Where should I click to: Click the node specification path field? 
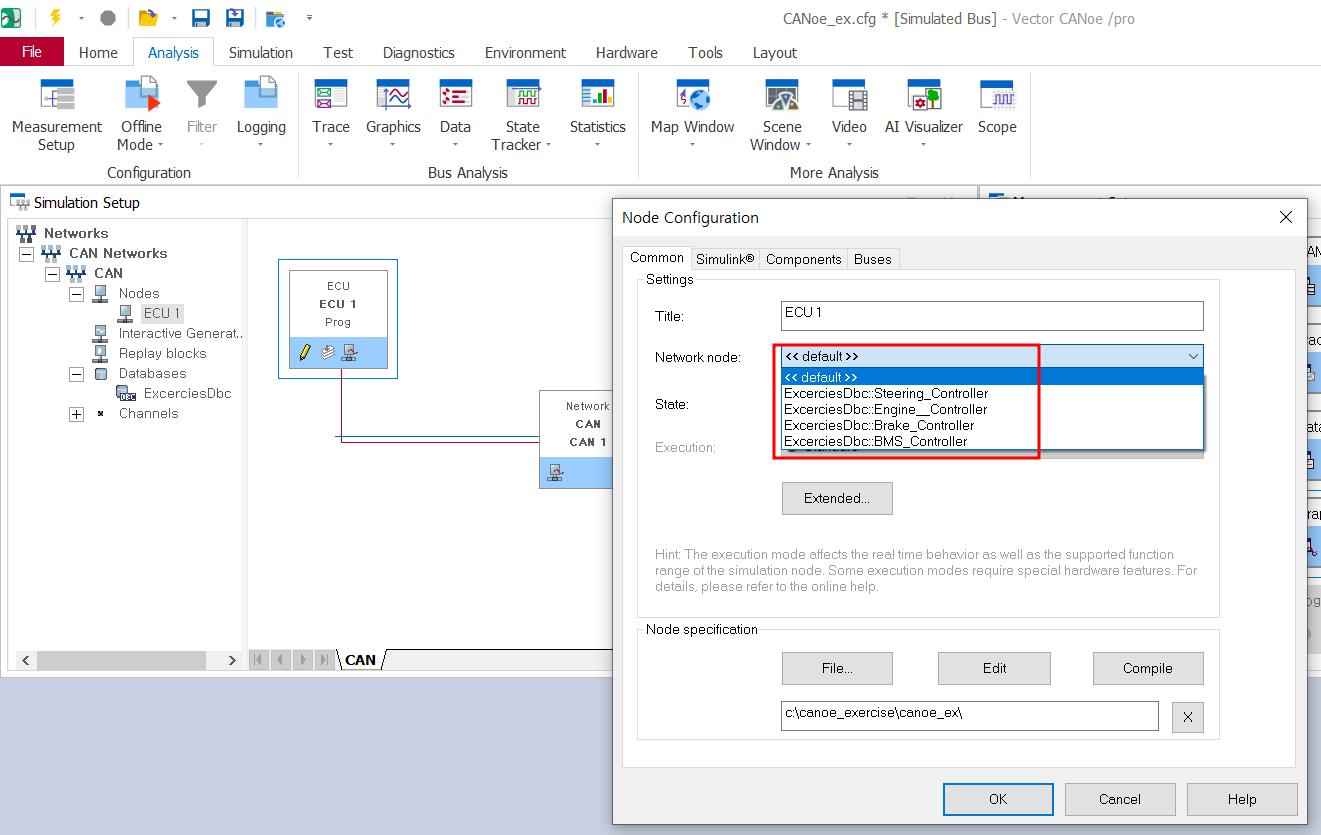point(970,716)
